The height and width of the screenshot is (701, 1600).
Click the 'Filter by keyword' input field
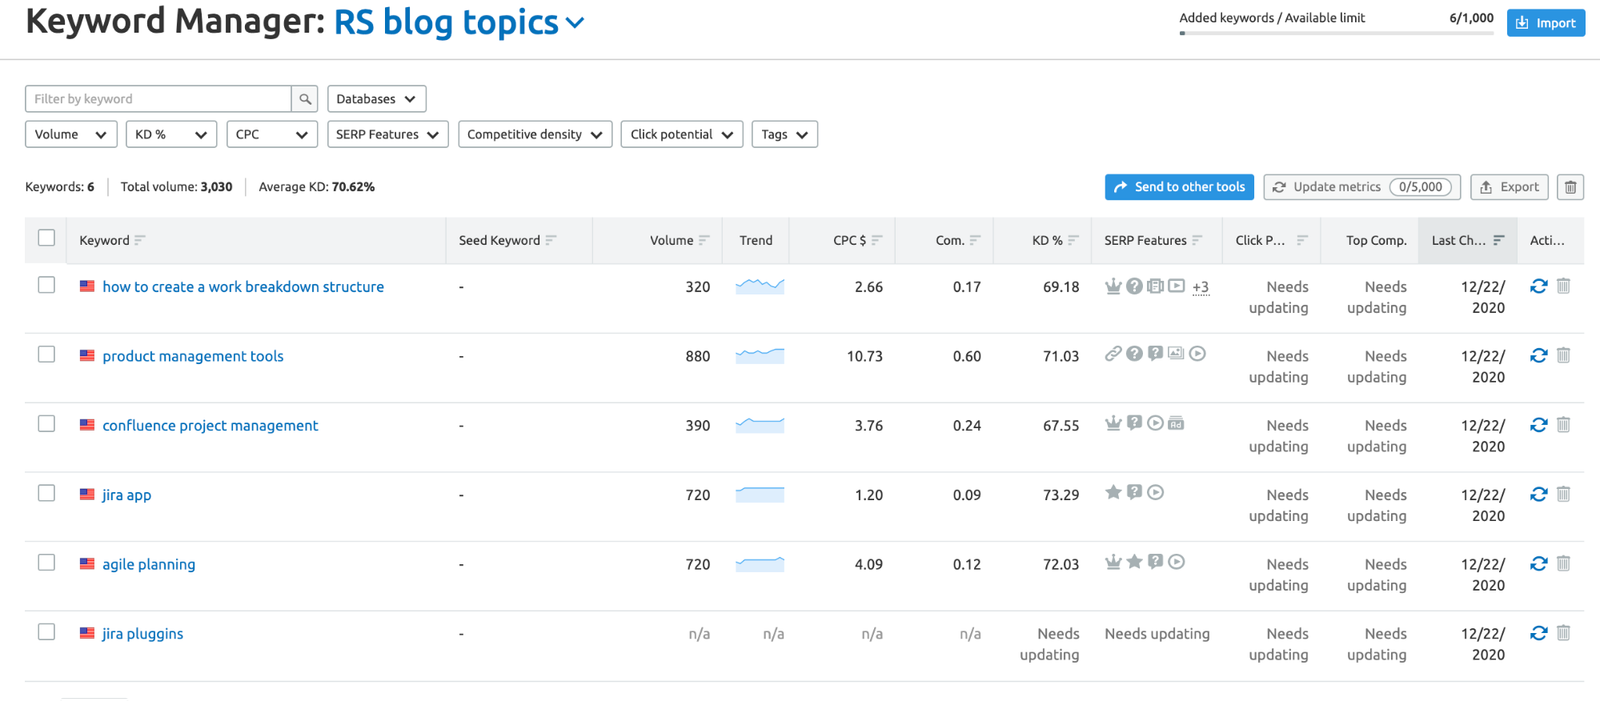158,99
